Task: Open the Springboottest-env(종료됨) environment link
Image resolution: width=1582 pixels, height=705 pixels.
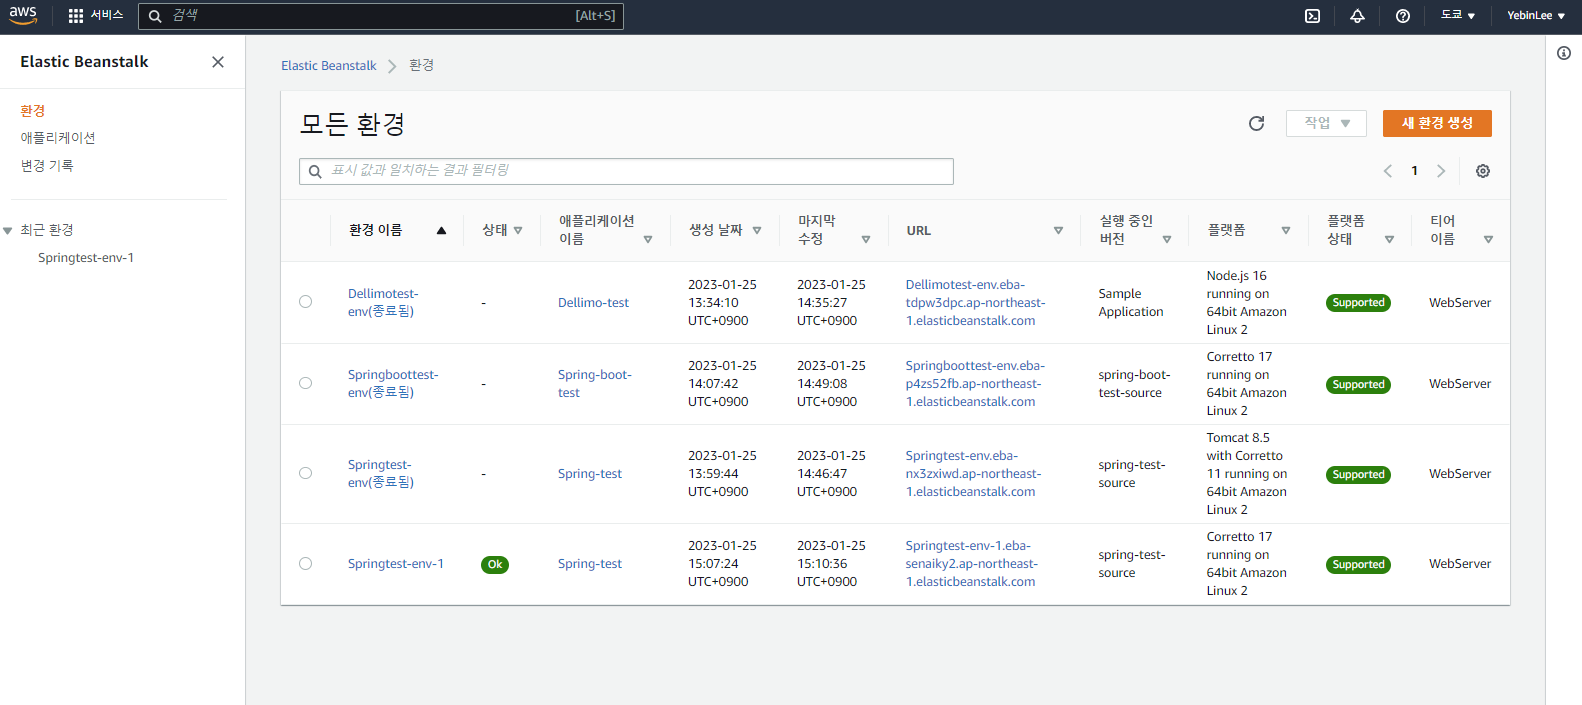Action: pyautogui.click(x=393, y=384)
